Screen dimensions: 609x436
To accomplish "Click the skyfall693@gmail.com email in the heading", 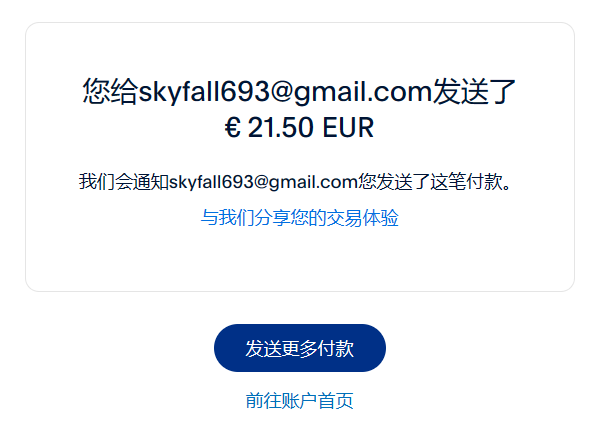I will point(285,91).
